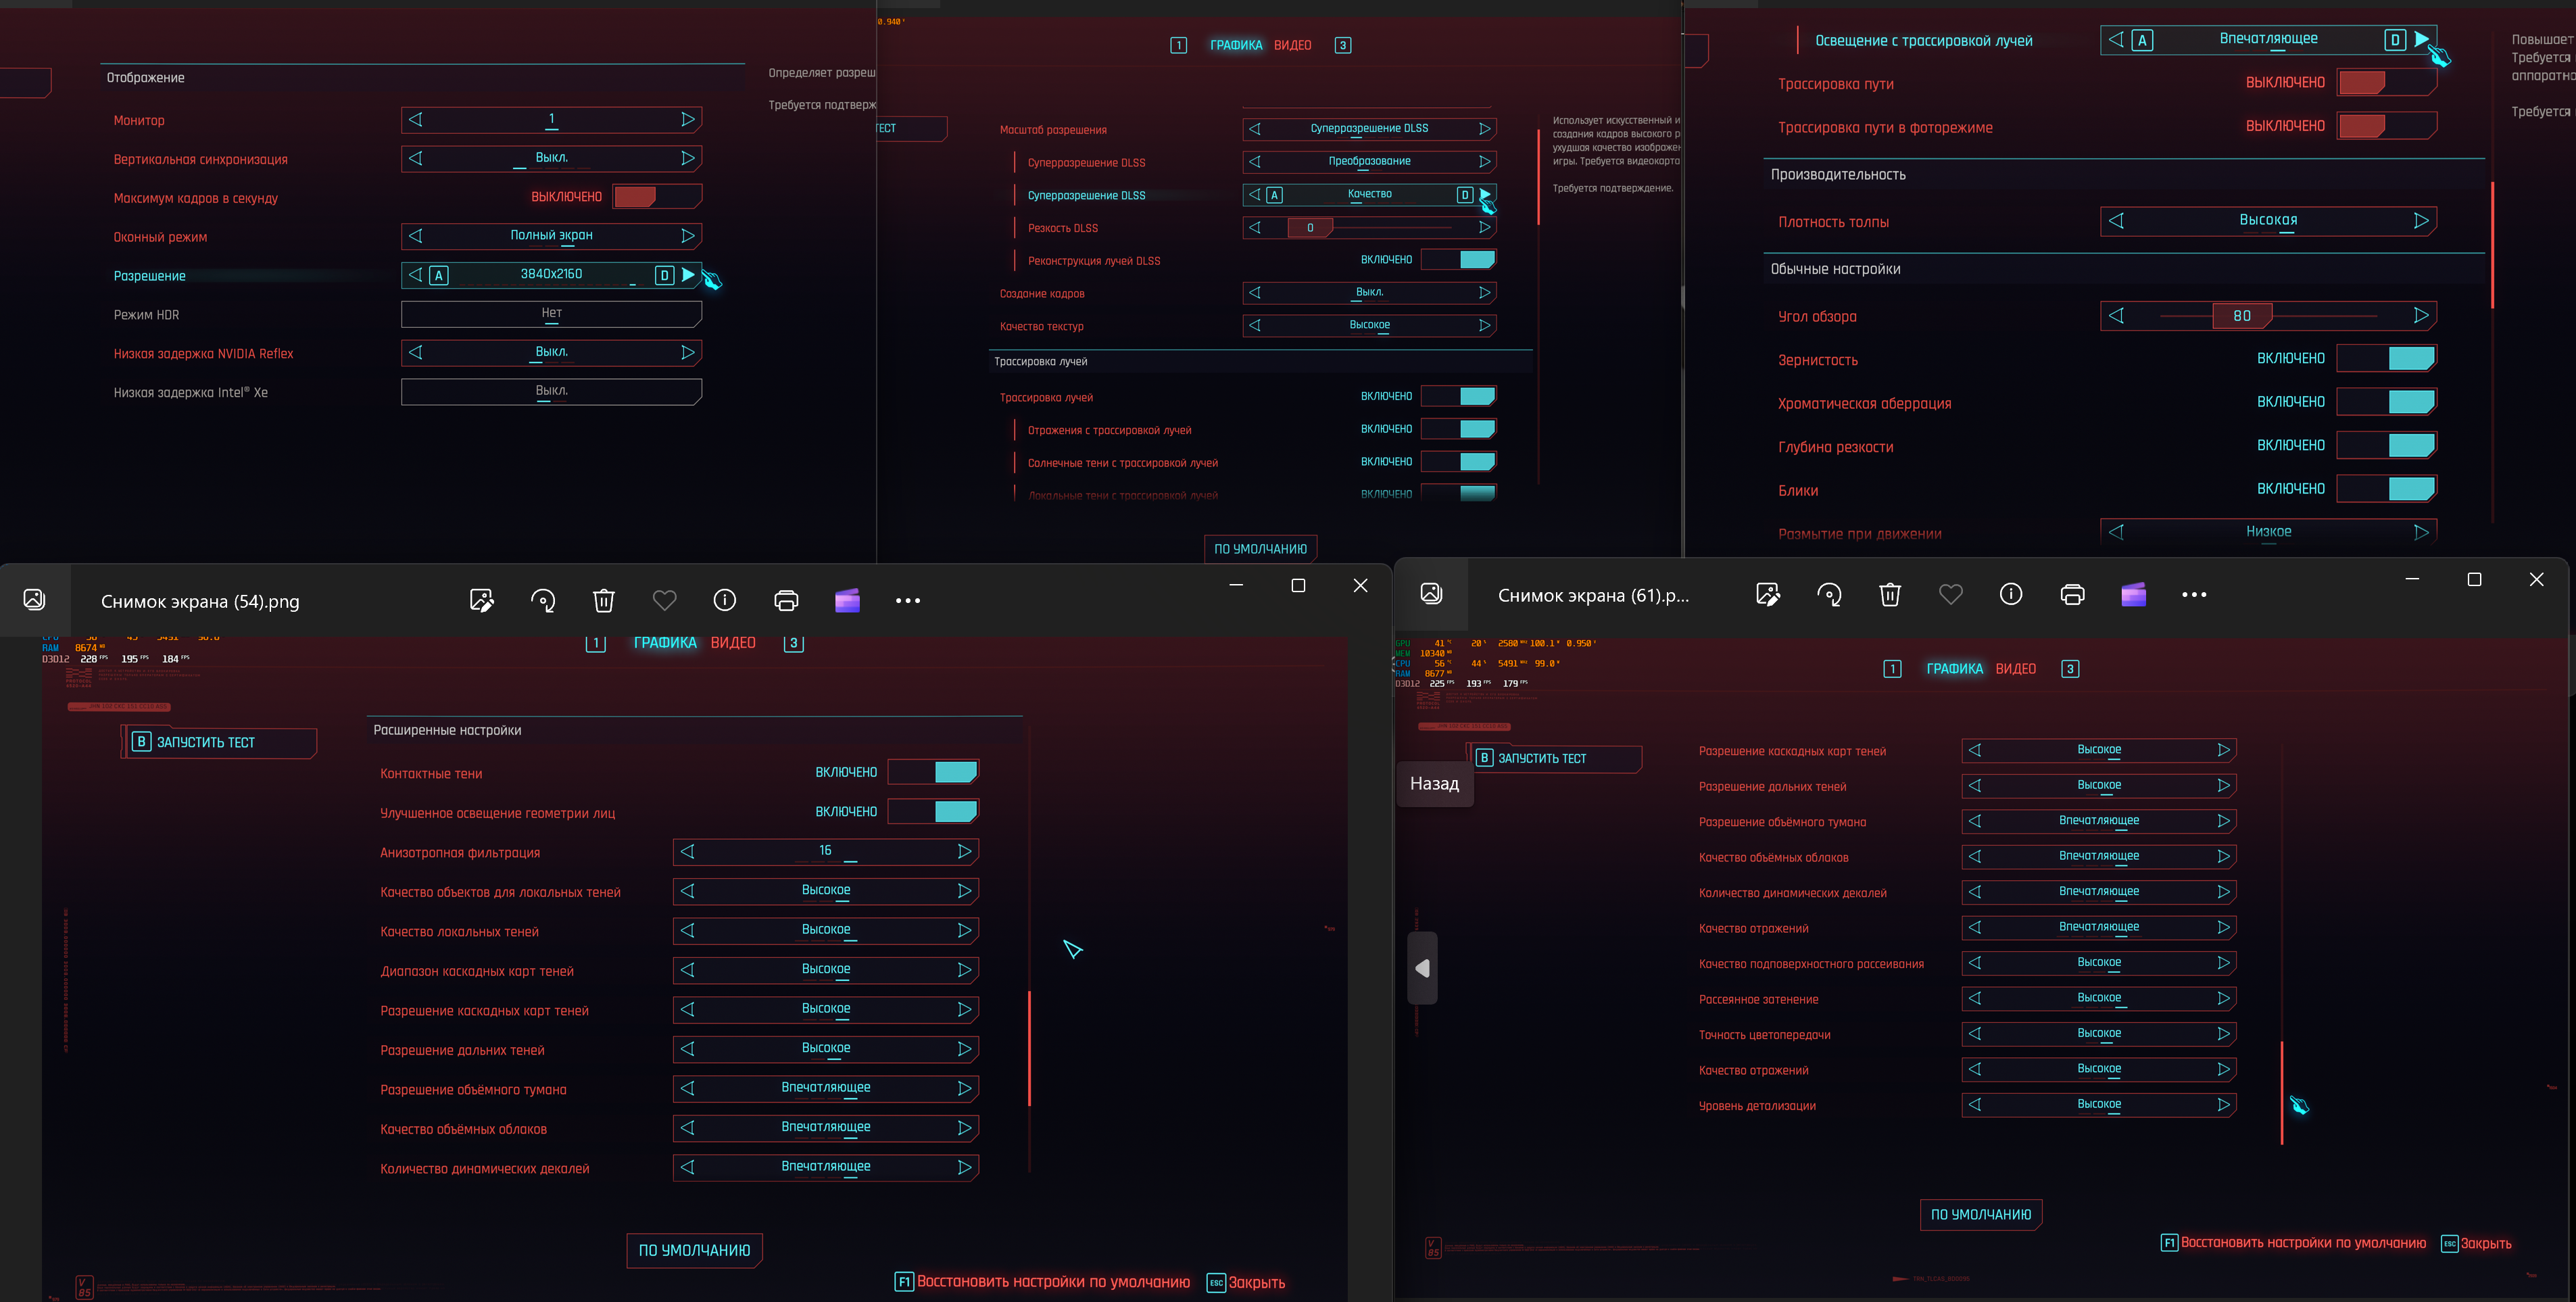Open Clipchamp icon in Снимок экрана (61) toolbar

(2133, 594)
